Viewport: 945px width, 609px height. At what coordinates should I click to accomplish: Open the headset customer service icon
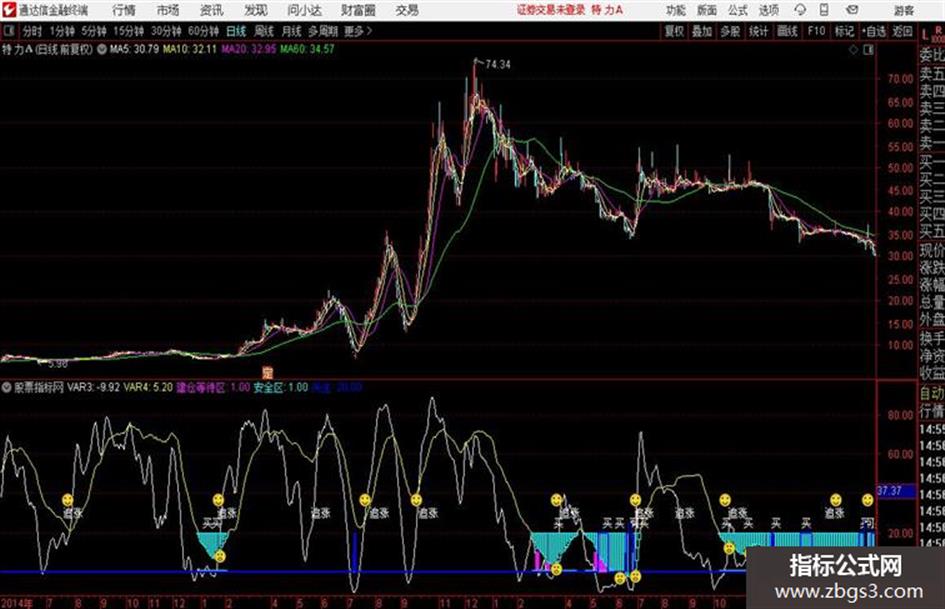point(800,10)
